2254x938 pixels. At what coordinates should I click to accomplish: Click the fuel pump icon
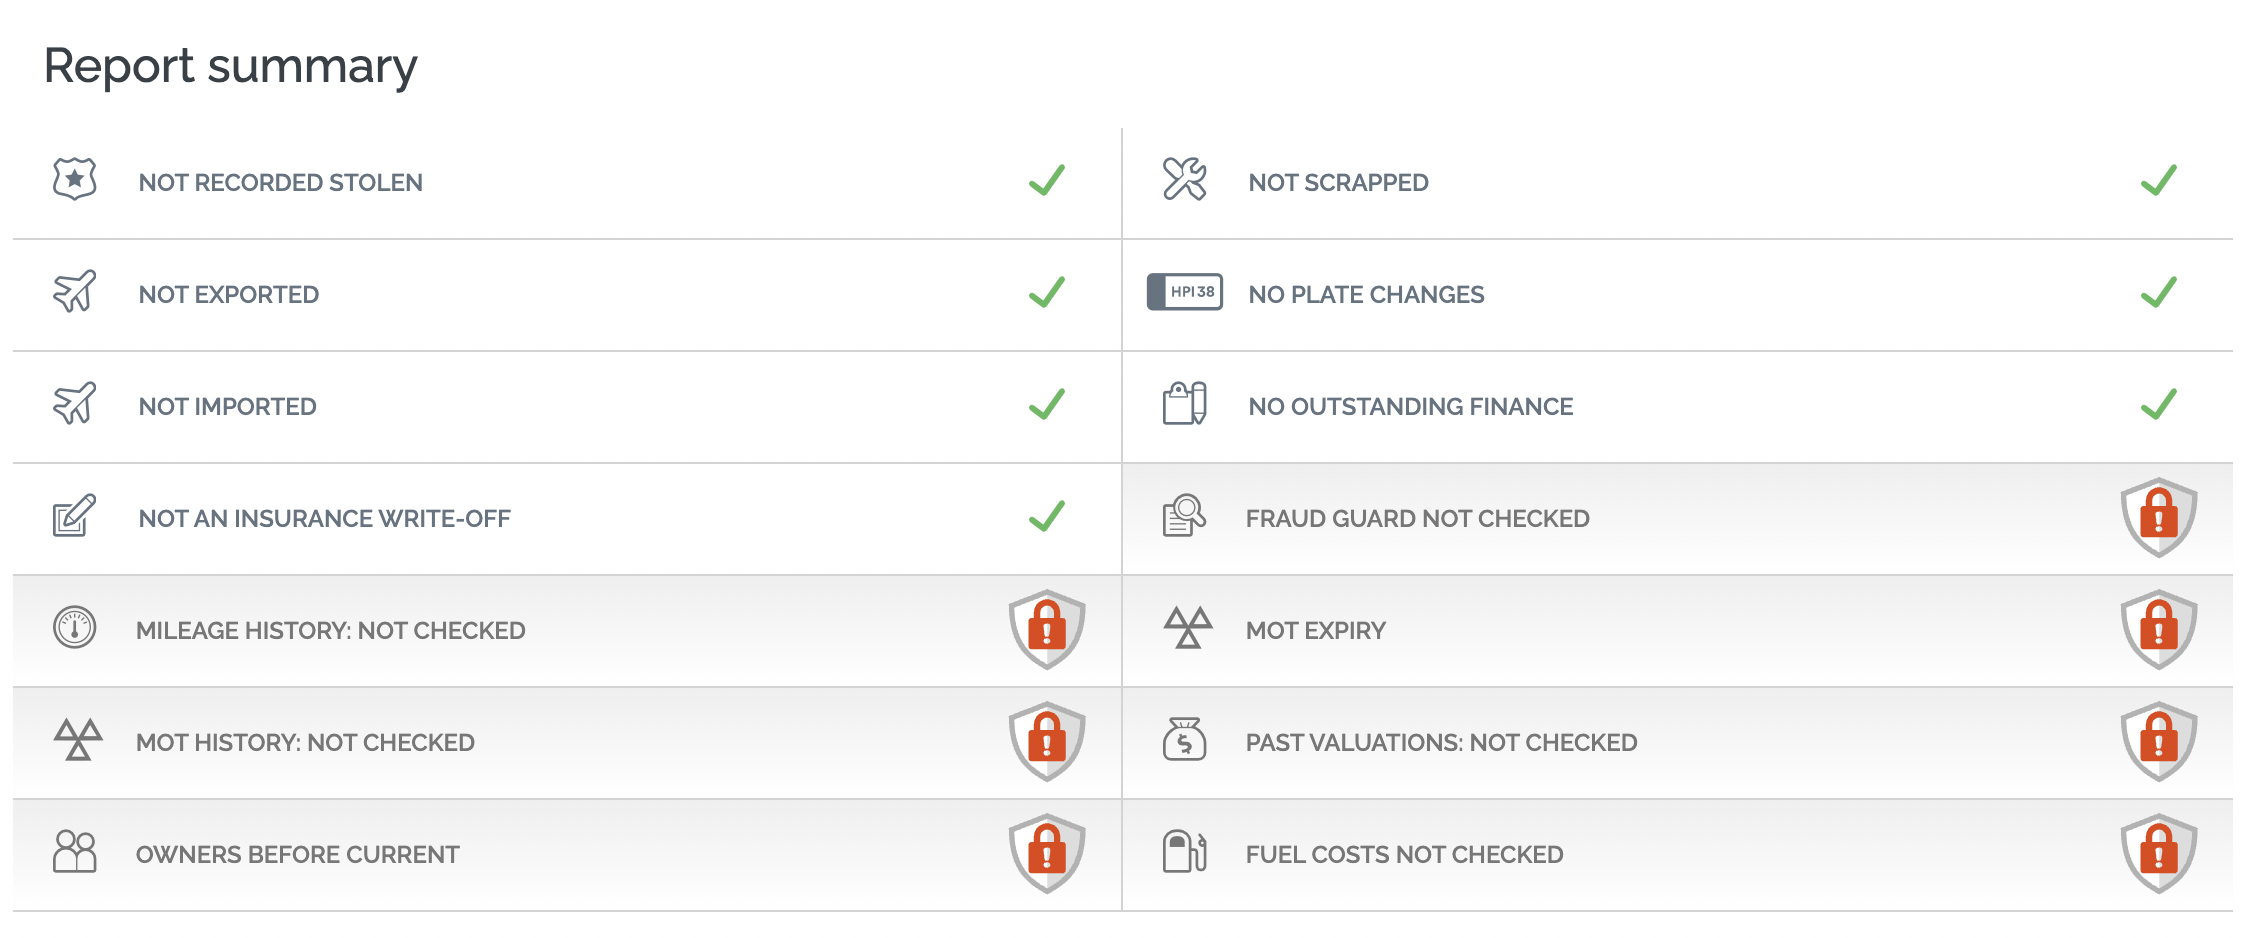1184,851
